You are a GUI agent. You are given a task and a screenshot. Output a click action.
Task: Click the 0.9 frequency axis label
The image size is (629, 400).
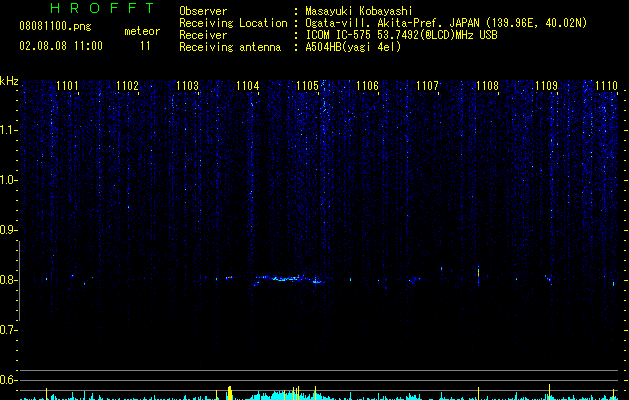pyautogui.click(x=8, y=230)
